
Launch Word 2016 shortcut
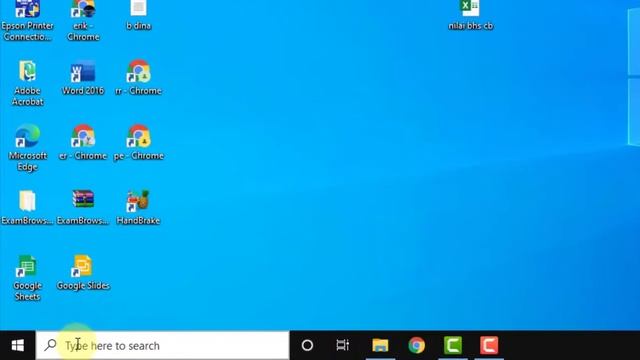[x=83, y=78]
